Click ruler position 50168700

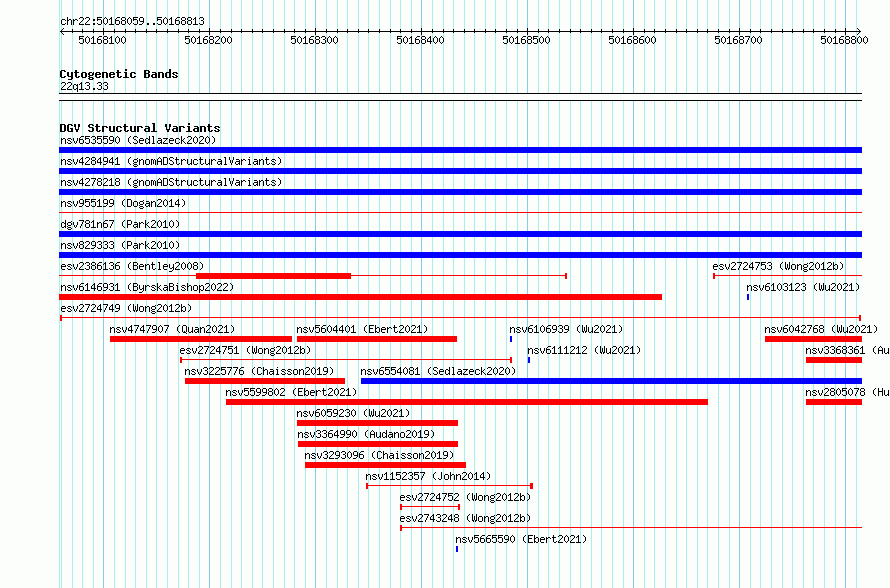738,40
